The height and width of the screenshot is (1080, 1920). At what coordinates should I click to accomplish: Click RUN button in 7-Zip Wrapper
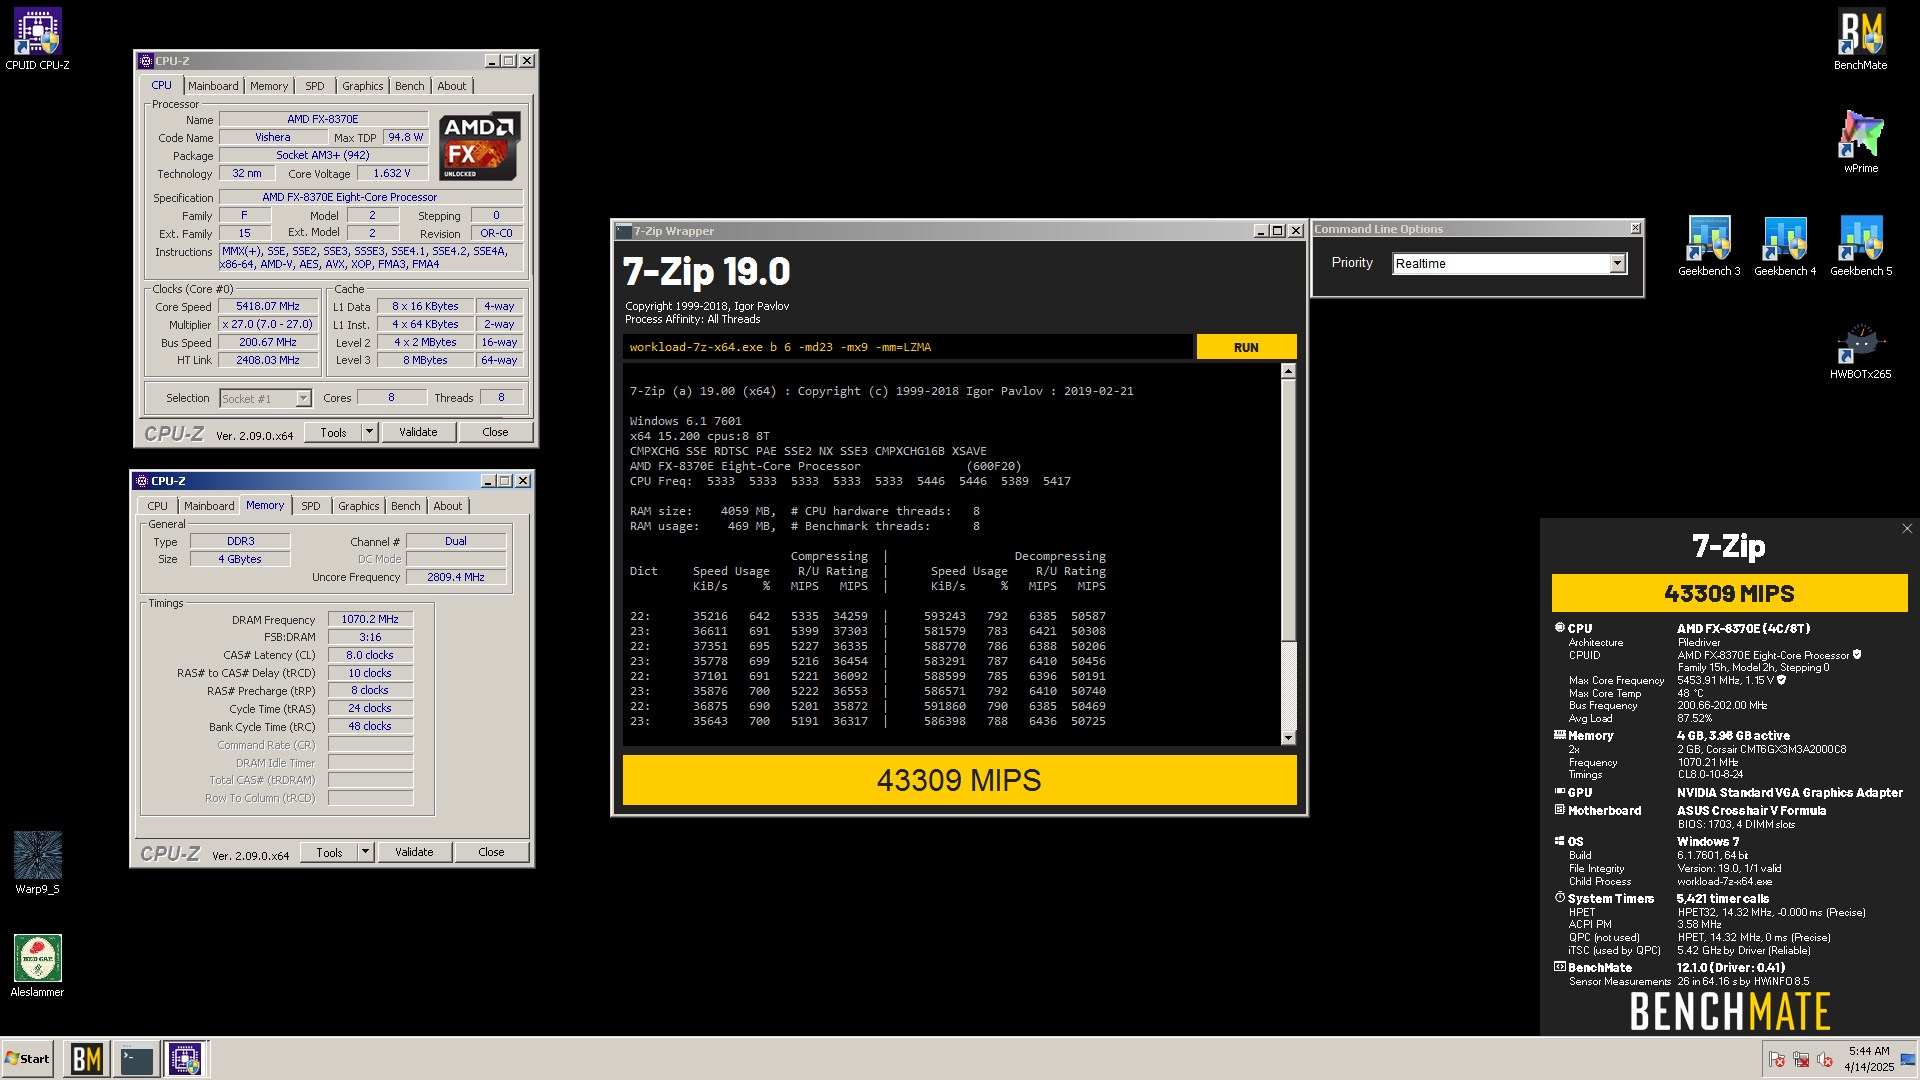1246,347
